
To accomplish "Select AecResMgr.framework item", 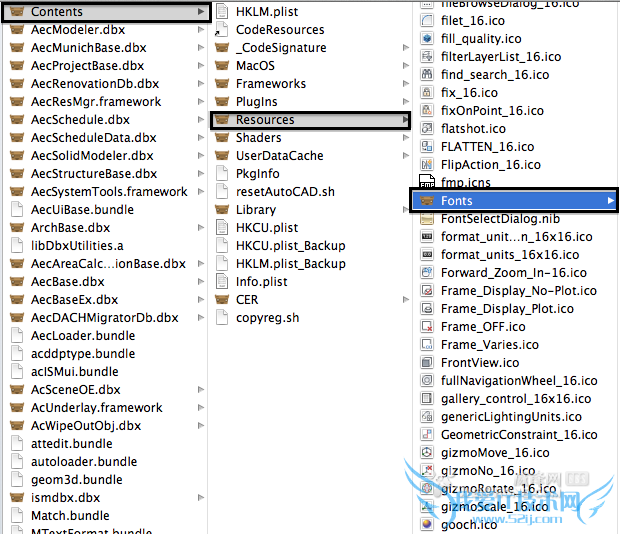I will (x=96, y=102).
